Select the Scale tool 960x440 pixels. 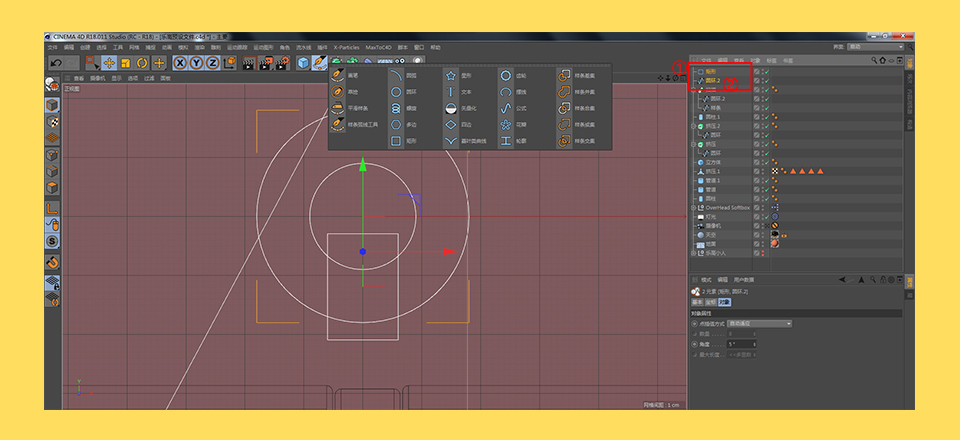(x=126, y=63)
